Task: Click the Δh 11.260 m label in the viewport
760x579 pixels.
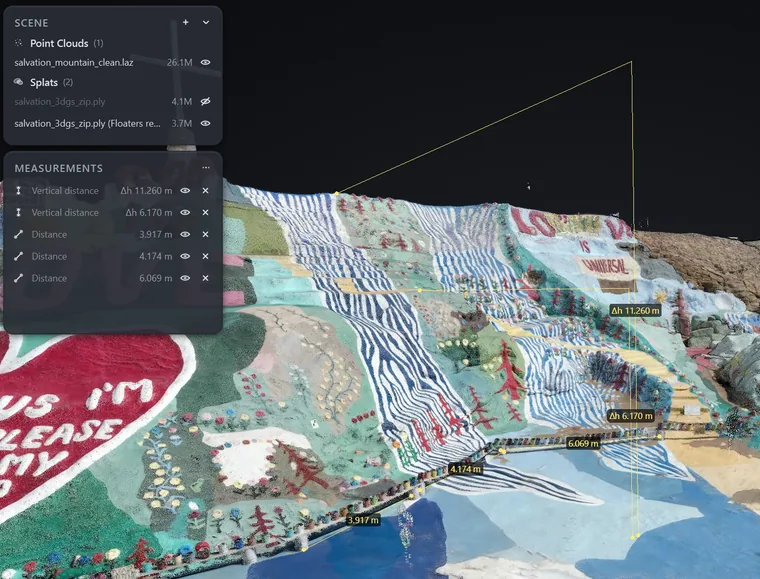Action: point(635,311)
